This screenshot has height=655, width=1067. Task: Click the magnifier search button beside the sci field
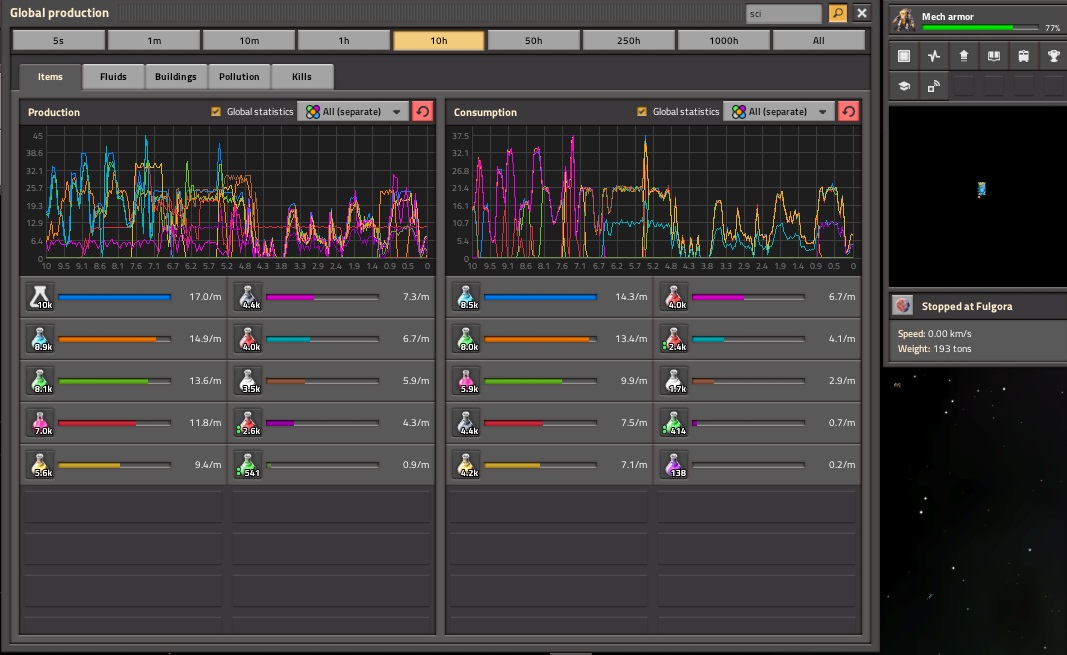click(x=838, y=13)
